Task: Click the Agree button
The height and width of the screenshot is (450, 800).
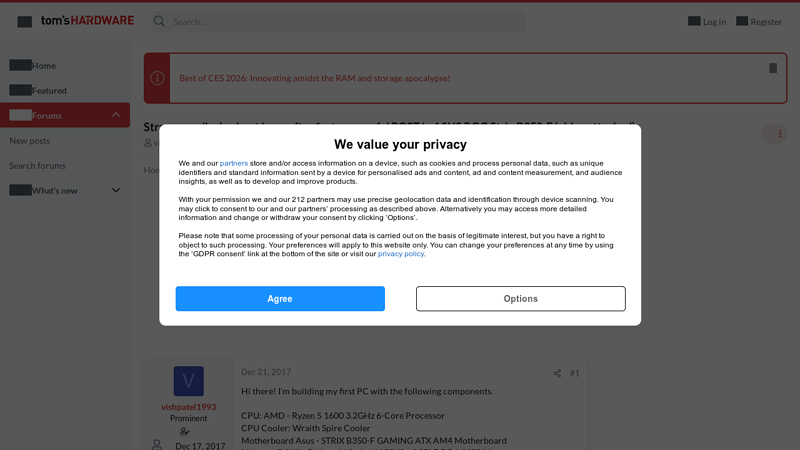Action: pos(280,299)
